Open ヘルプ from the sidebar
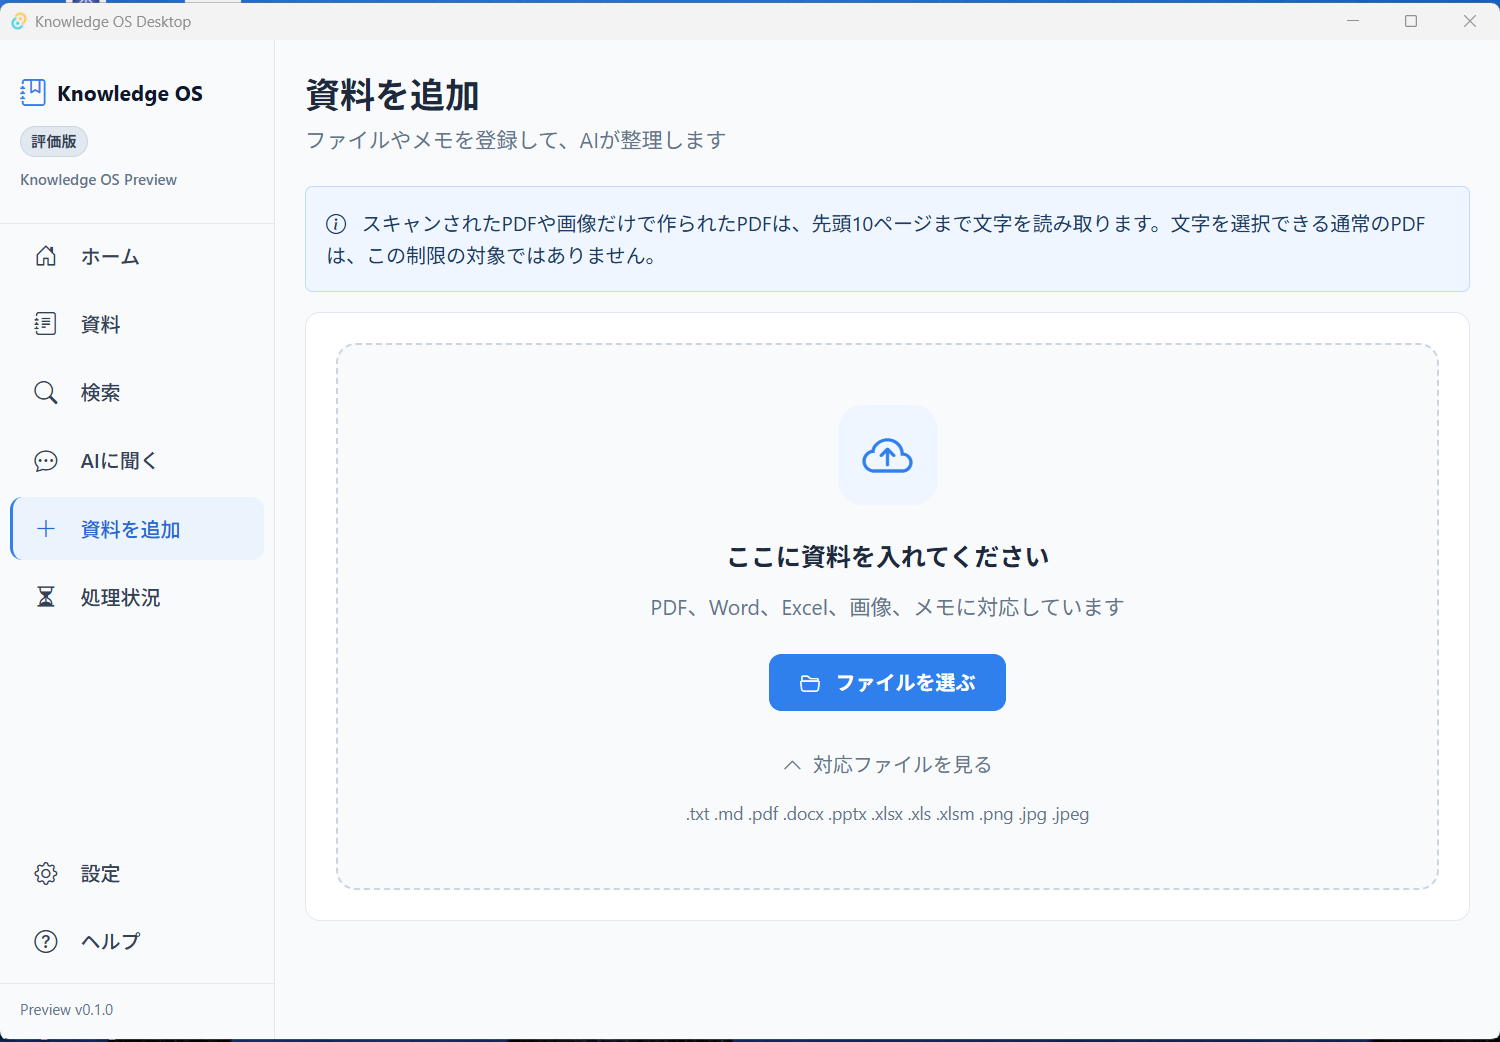This screenshot has width=1500, height=1042. (x=137, y=941)
